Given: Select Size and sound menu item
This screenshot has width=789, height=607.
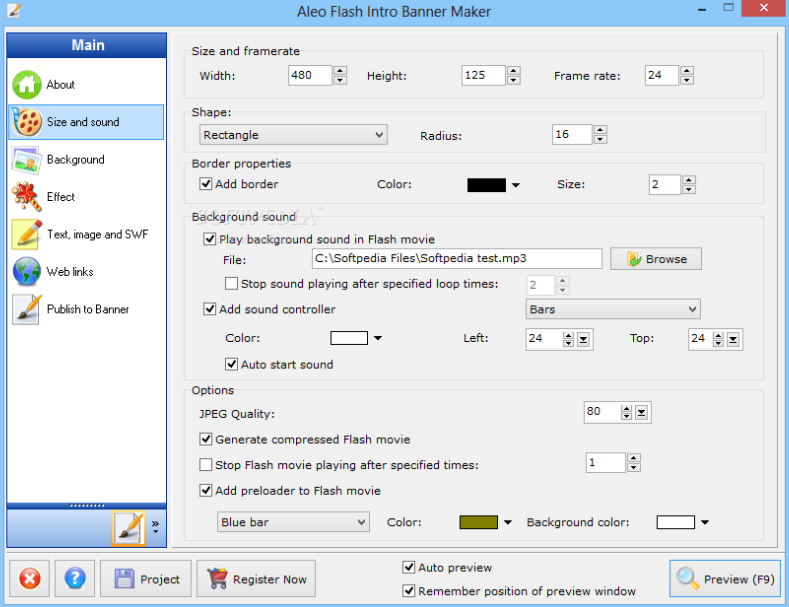Looking at the screenshot, I should (86, 122).
